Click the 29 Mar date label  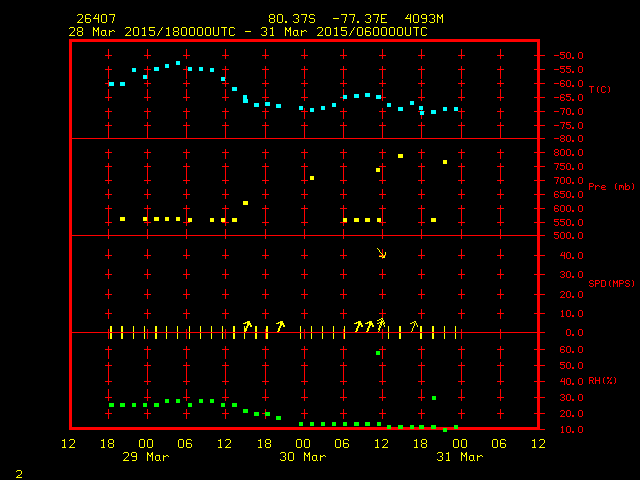tap(146, 457)
